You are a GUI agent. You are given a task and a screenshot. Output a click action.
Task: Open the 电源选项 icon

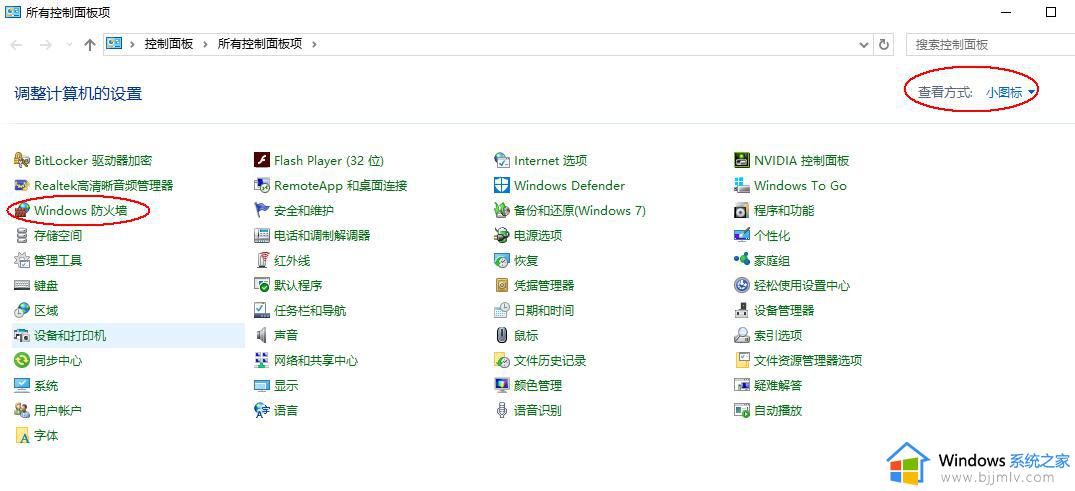(502, 235)
